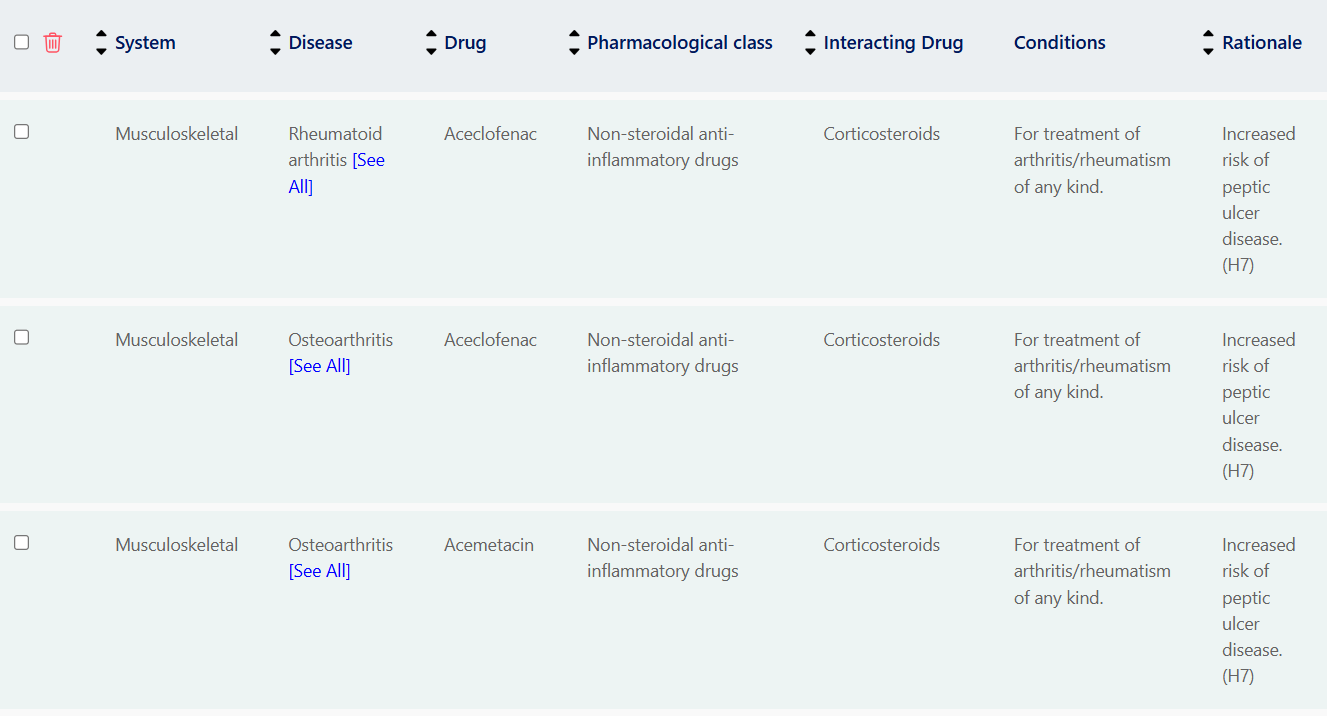Click See All in Acemetacin row

(319, 571)
